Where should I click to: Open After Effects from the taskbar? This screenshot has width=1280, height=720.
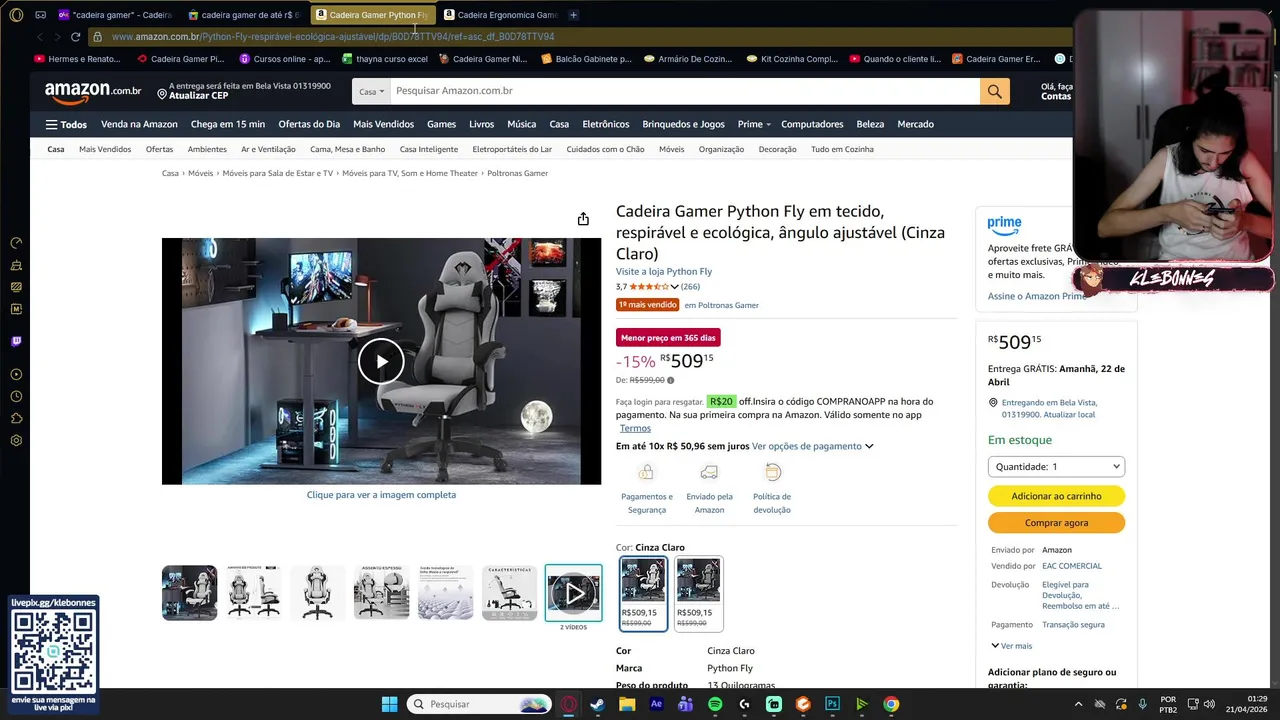pyautogui.click(x=656, y=704)
